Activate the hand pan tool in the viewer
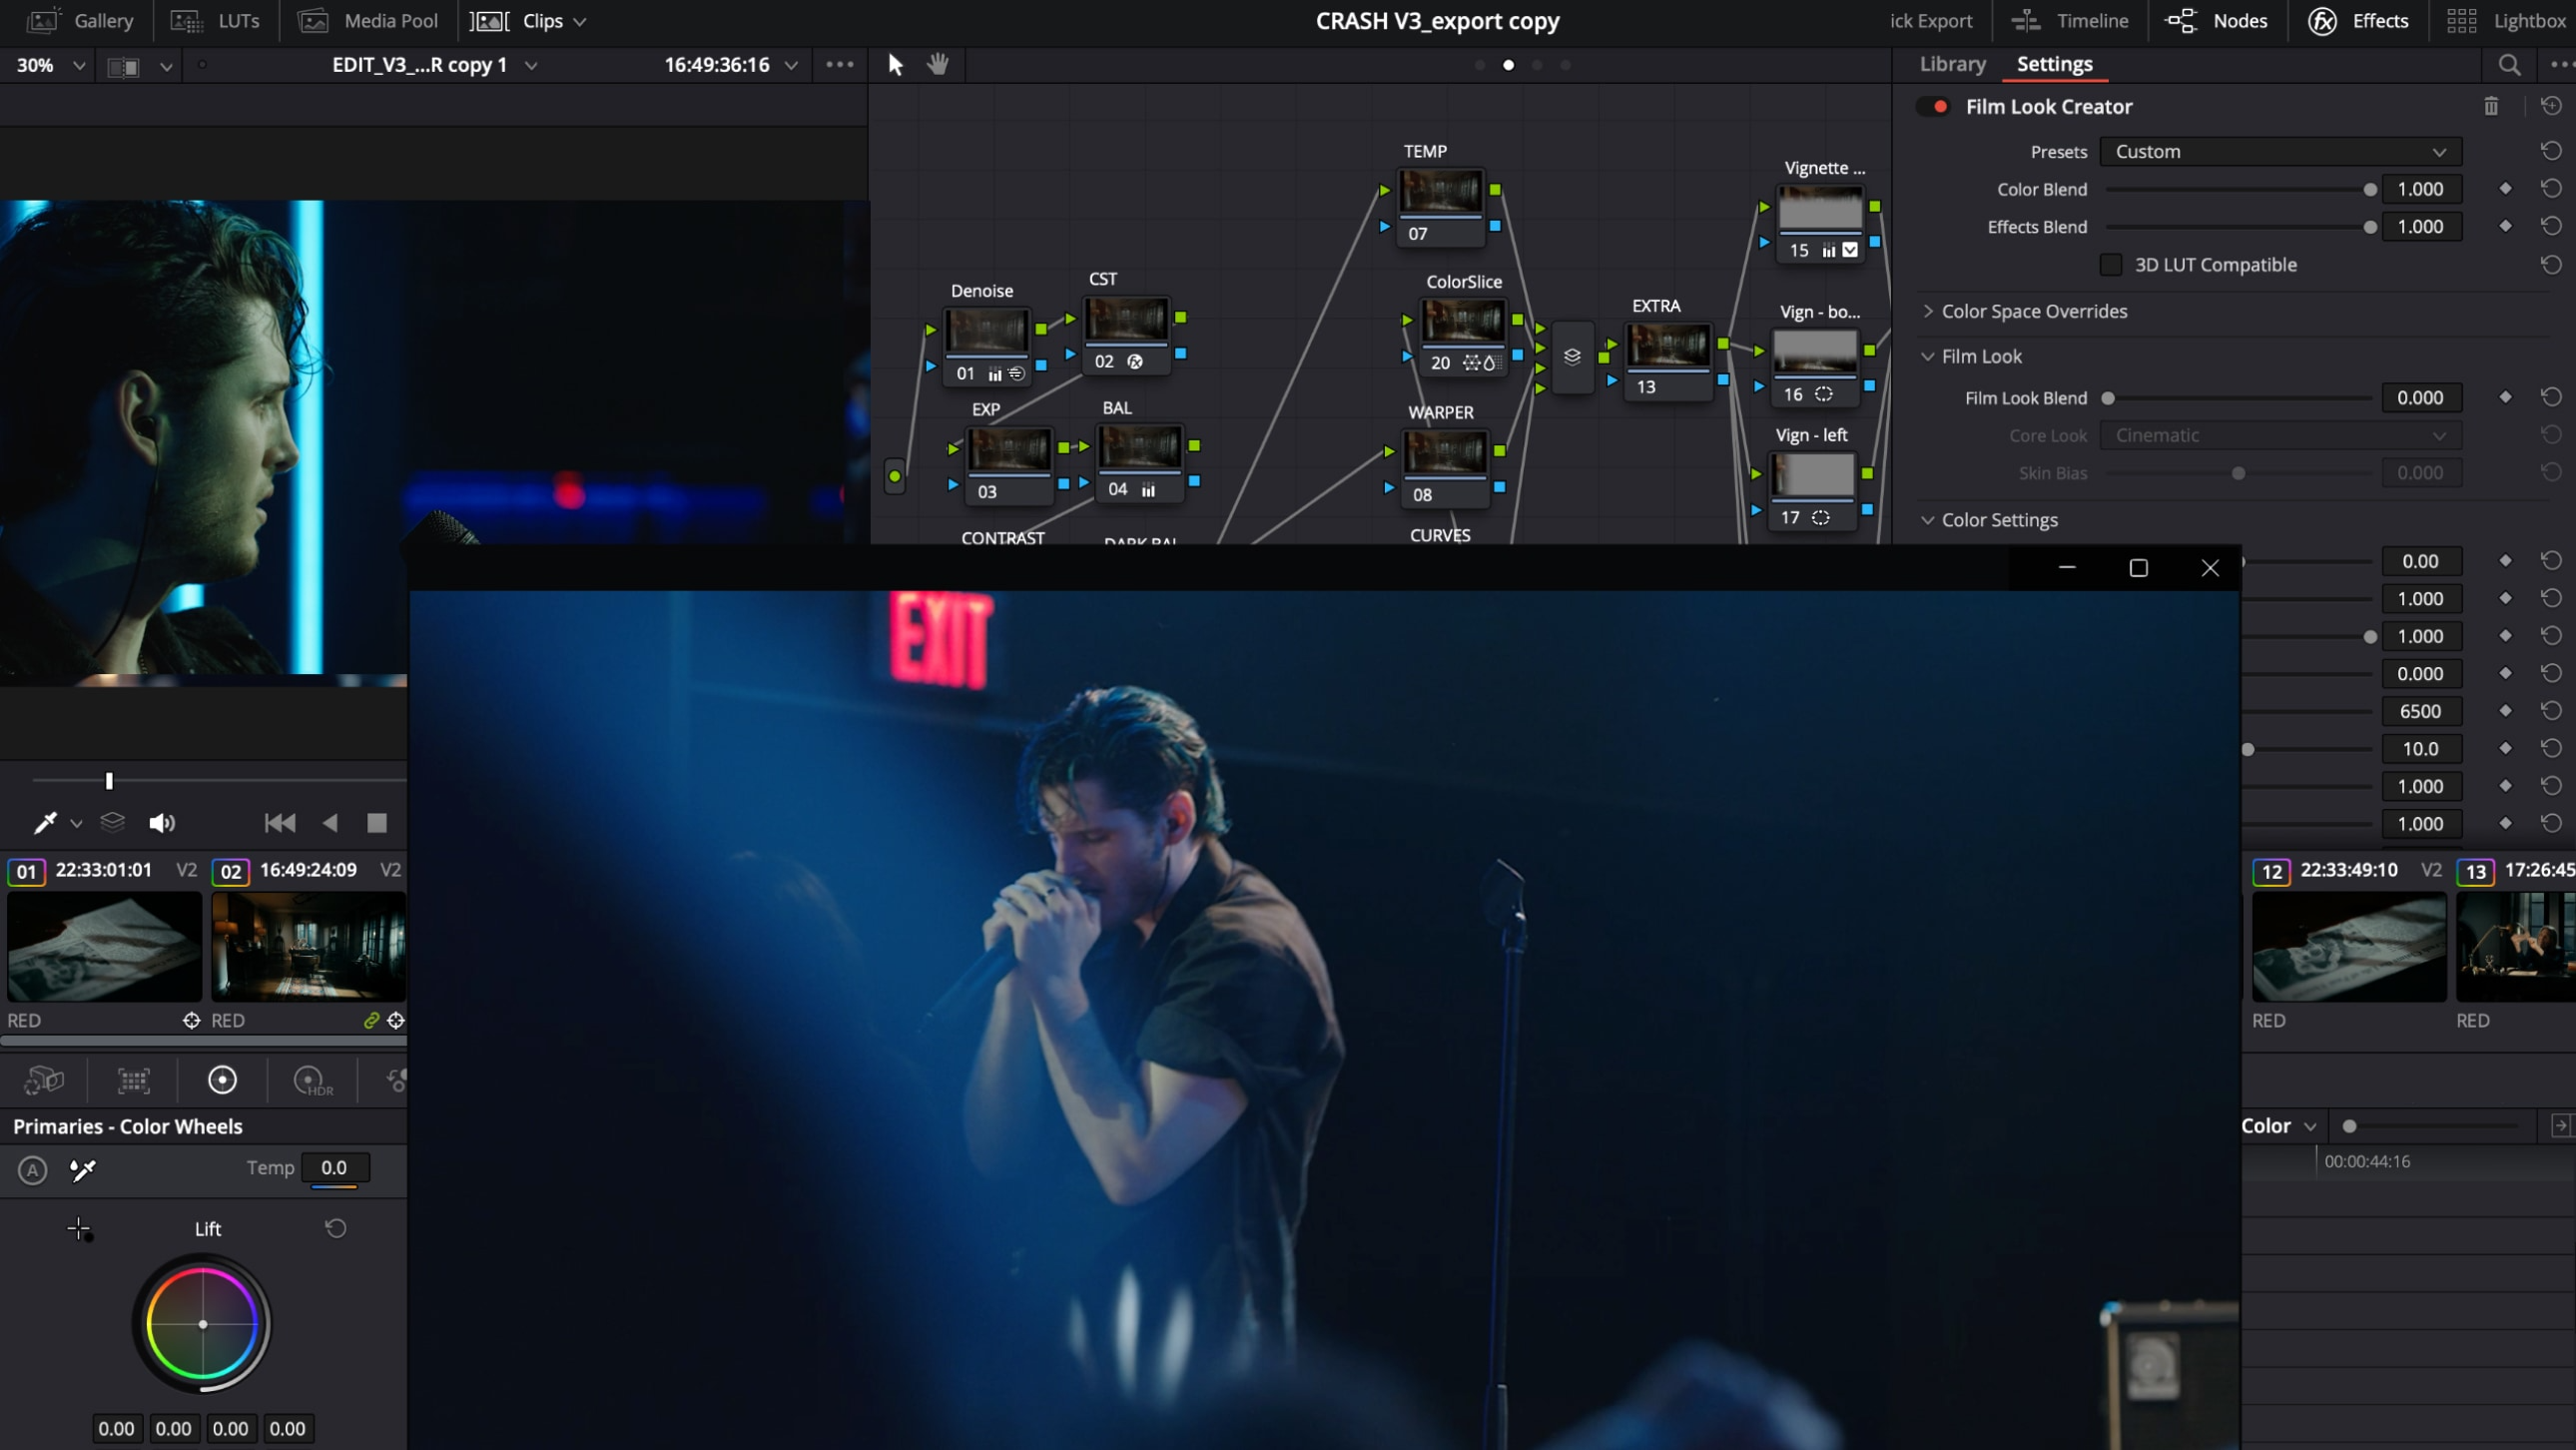The image size is (2576, 1450). [937, 64]
